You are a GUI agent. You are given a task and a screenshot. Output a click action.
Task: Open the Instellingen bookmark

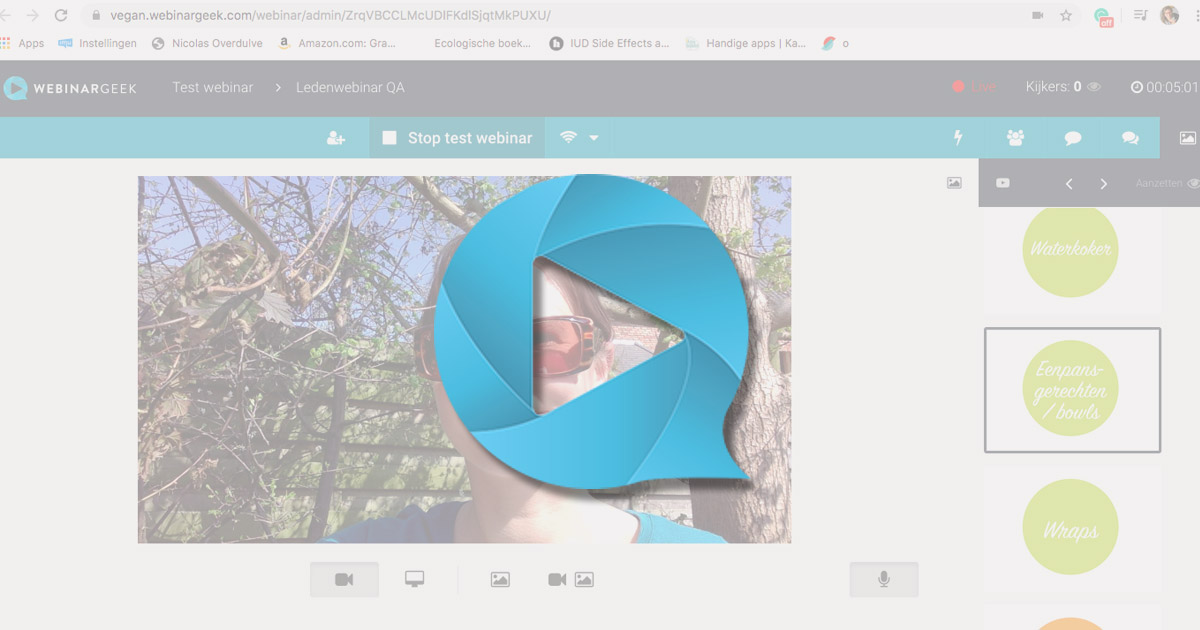coord(99,43)
